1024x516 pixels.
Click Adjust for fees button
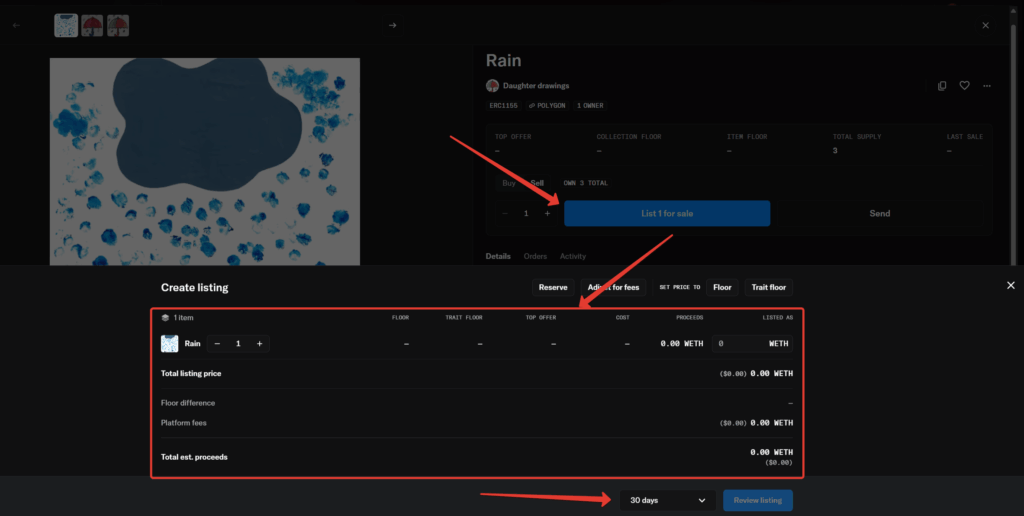tap(613, 287)
